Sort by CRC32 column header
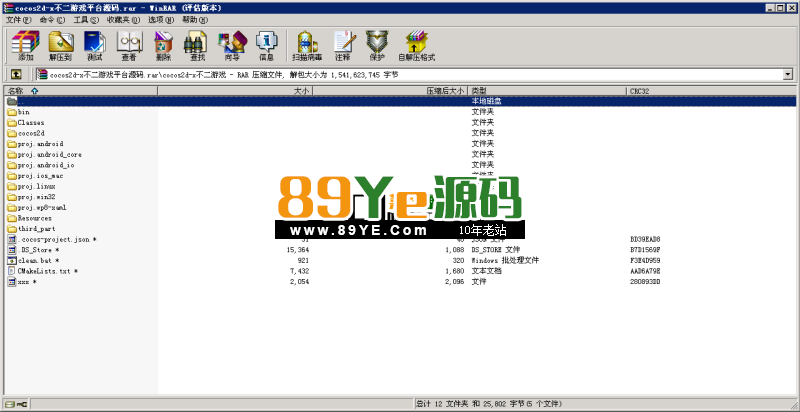The height and width of the screenshot is (412, 800). (x=711, y=91)
